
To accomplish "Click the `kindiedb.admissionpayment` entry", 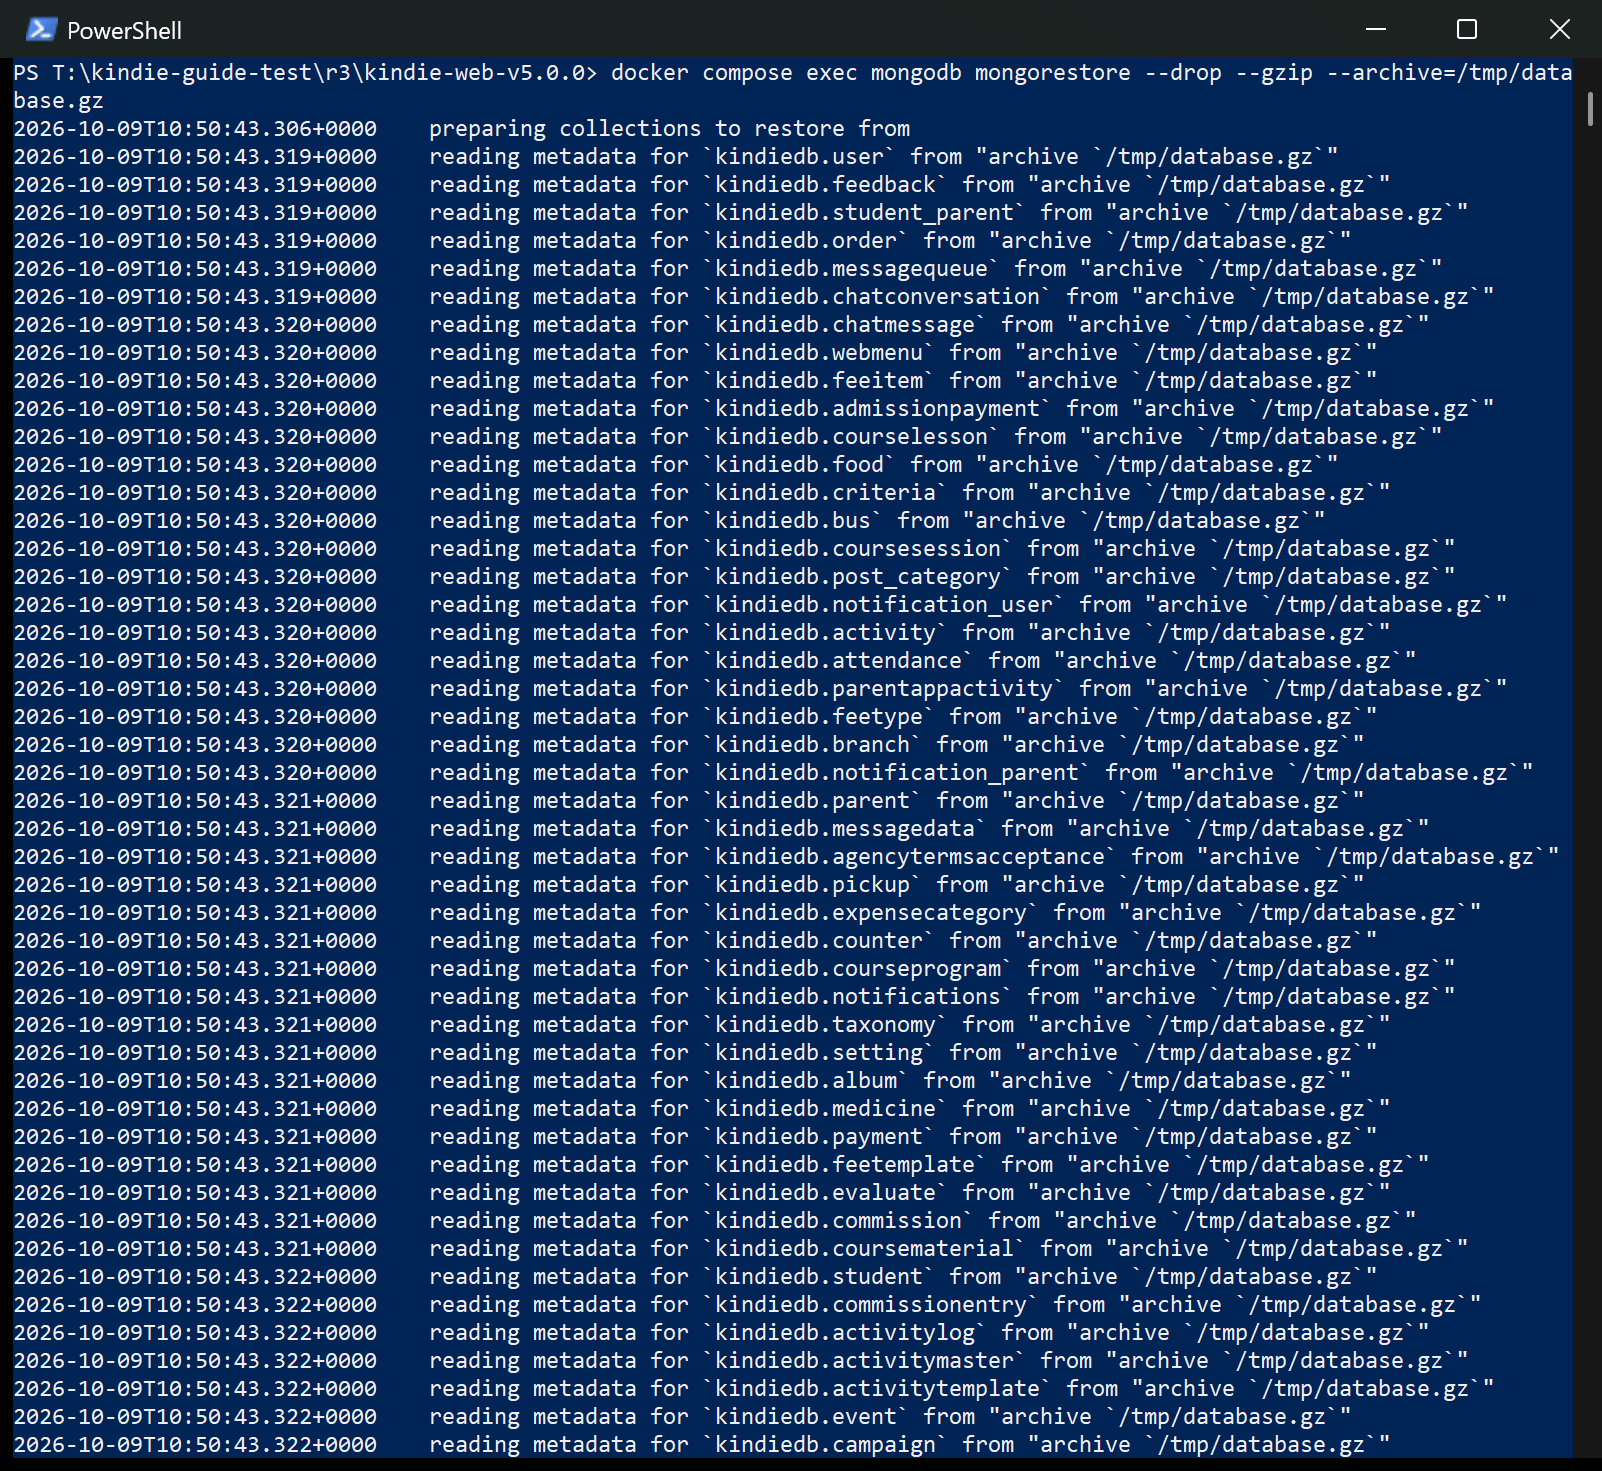I will pyautogui.click(x=878, y=409).
